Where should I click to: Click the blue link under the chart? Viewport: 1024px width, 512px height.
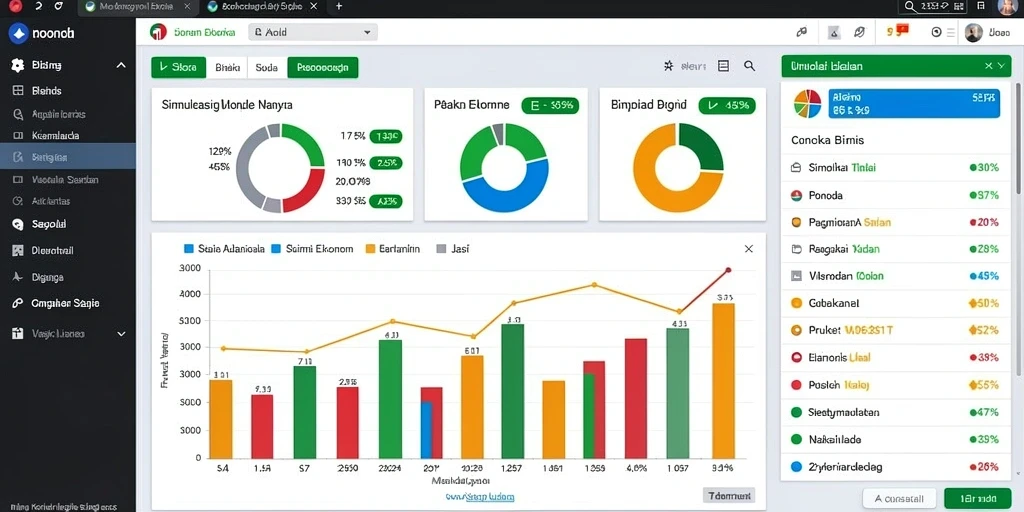click(x=480, y=497)
